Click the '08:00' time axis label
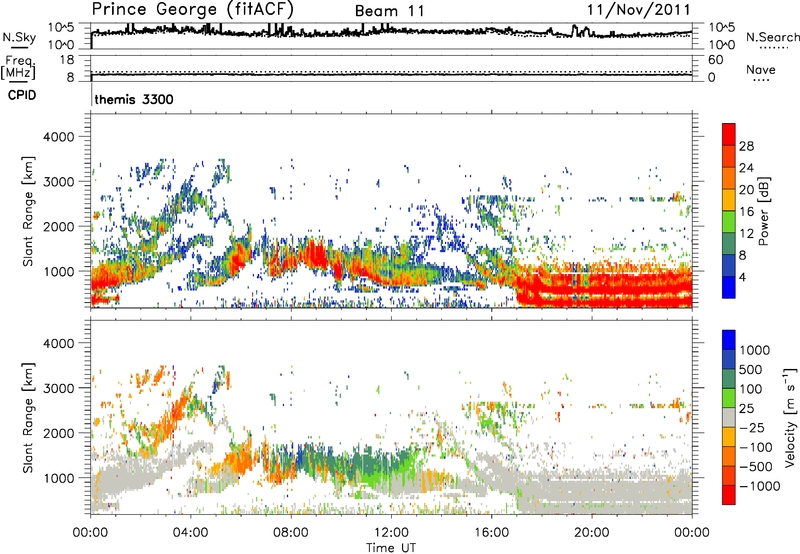The height and width of the screenshot is (554, 800). [x=291, y=533]
